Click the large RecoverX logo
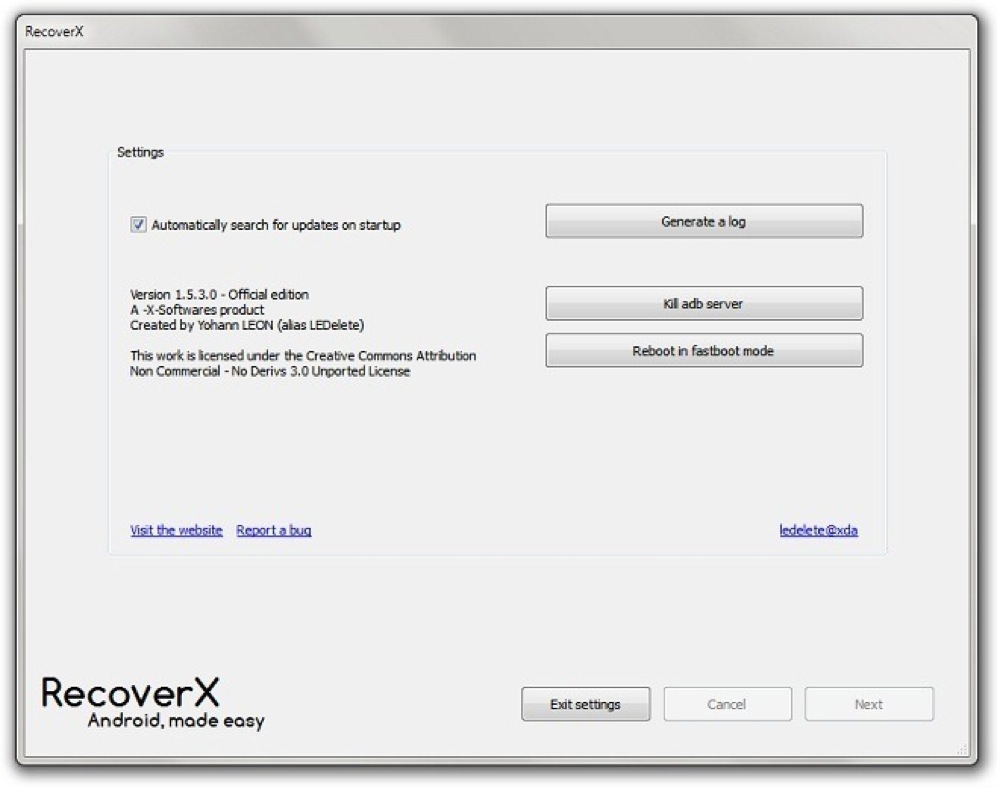This screenshot has height=788, width=1000. pyautogui.click(x=130, y=692)
